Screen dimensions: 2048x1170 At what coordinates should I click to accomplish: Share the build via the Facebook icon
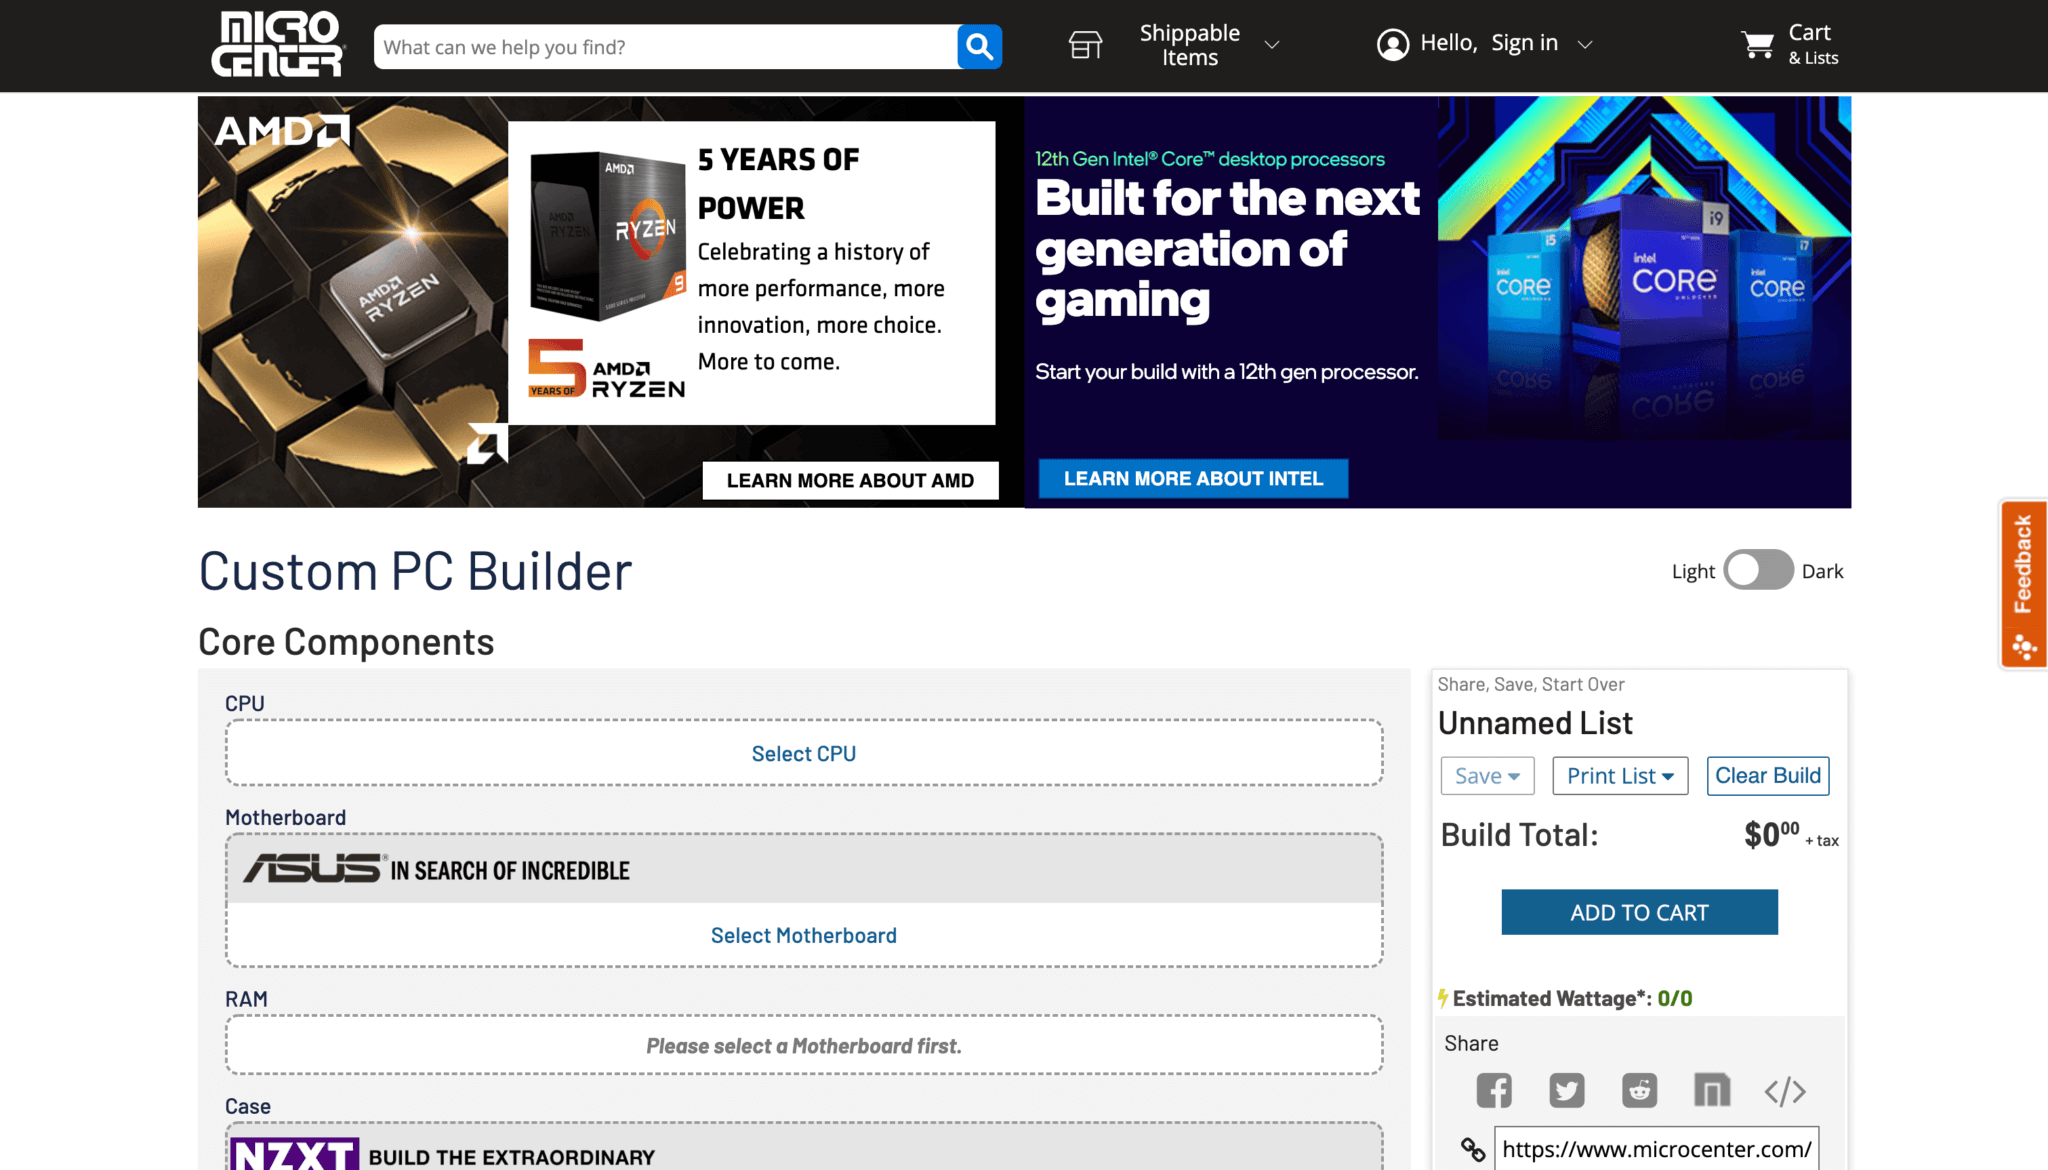tap(1494, 1090)
